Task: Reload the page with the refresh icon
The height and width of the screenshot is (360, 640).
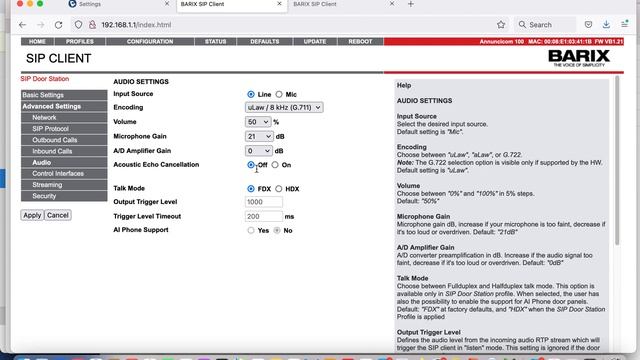Action: tap(58, 25)
